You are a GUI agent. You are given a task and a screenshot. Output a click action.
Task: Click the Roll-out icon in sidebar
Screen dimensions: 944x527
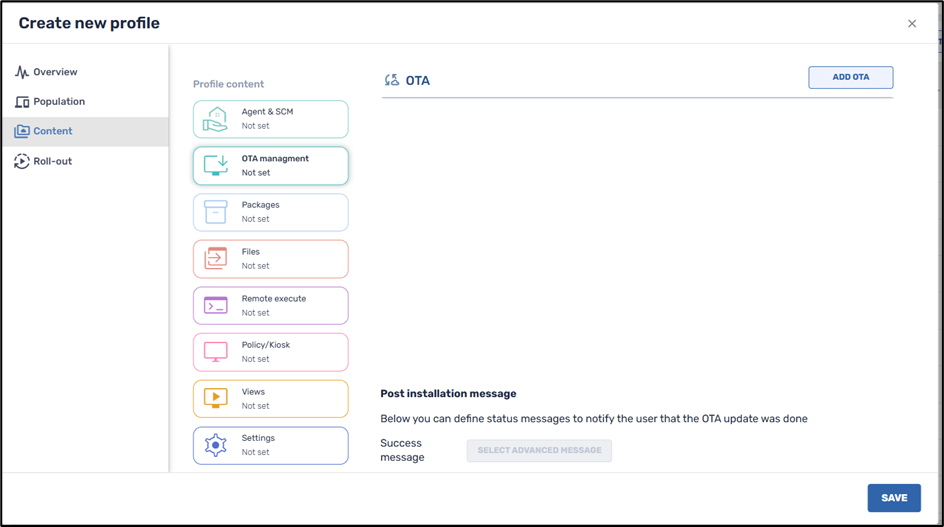[22, 161]
